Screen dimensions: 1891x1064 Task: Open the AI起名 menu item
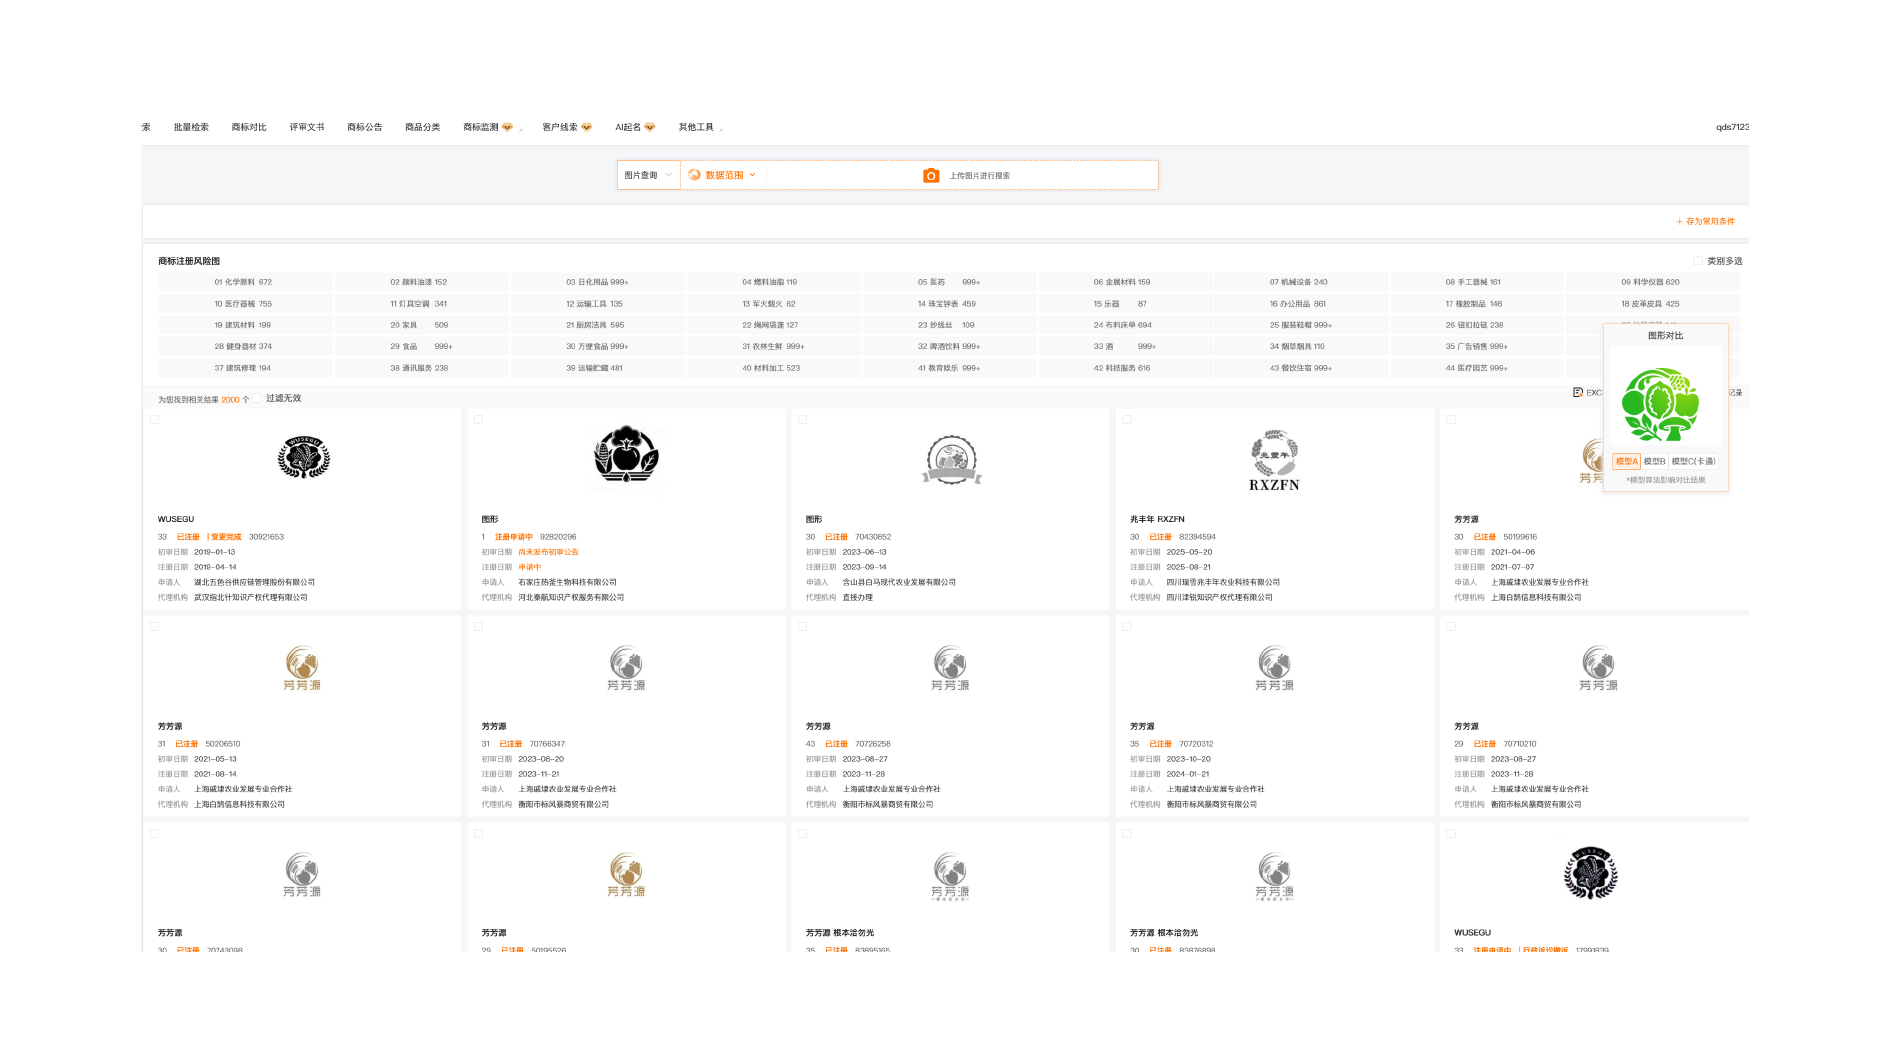(x=628, y=127)
